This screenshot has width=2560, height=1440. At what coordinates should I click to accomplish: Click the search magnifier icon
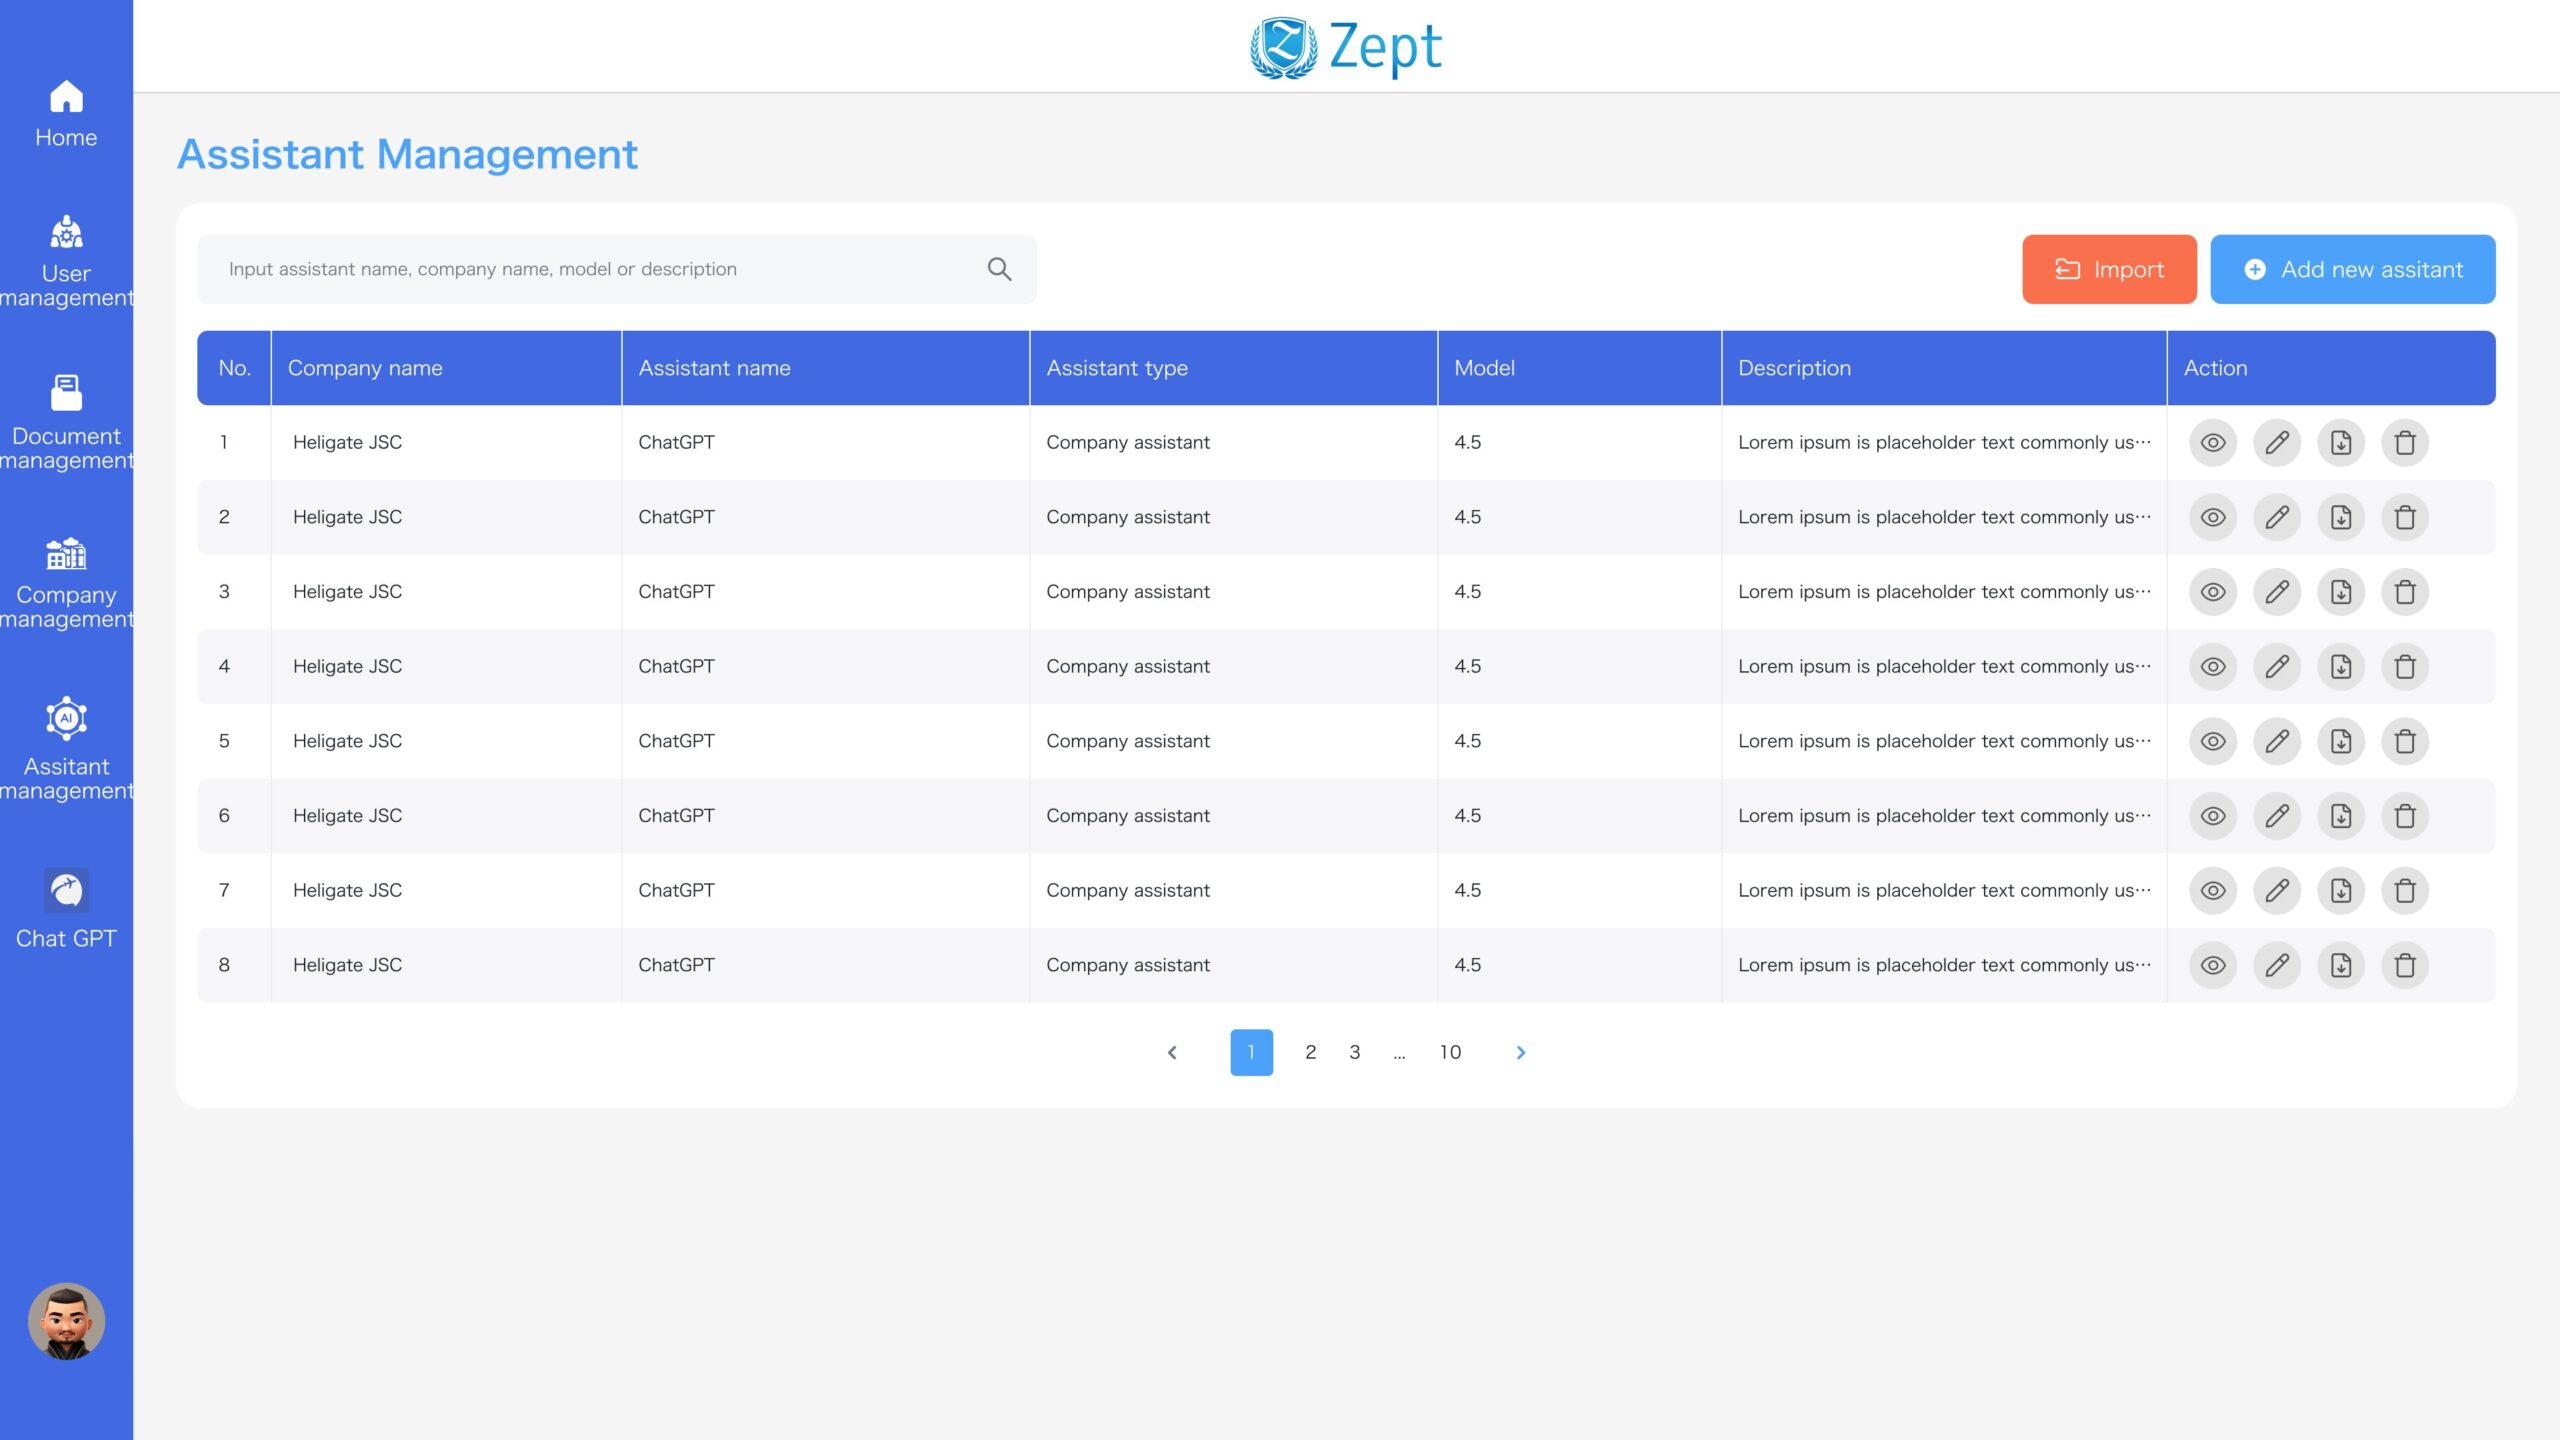click(x=999, y=269)
